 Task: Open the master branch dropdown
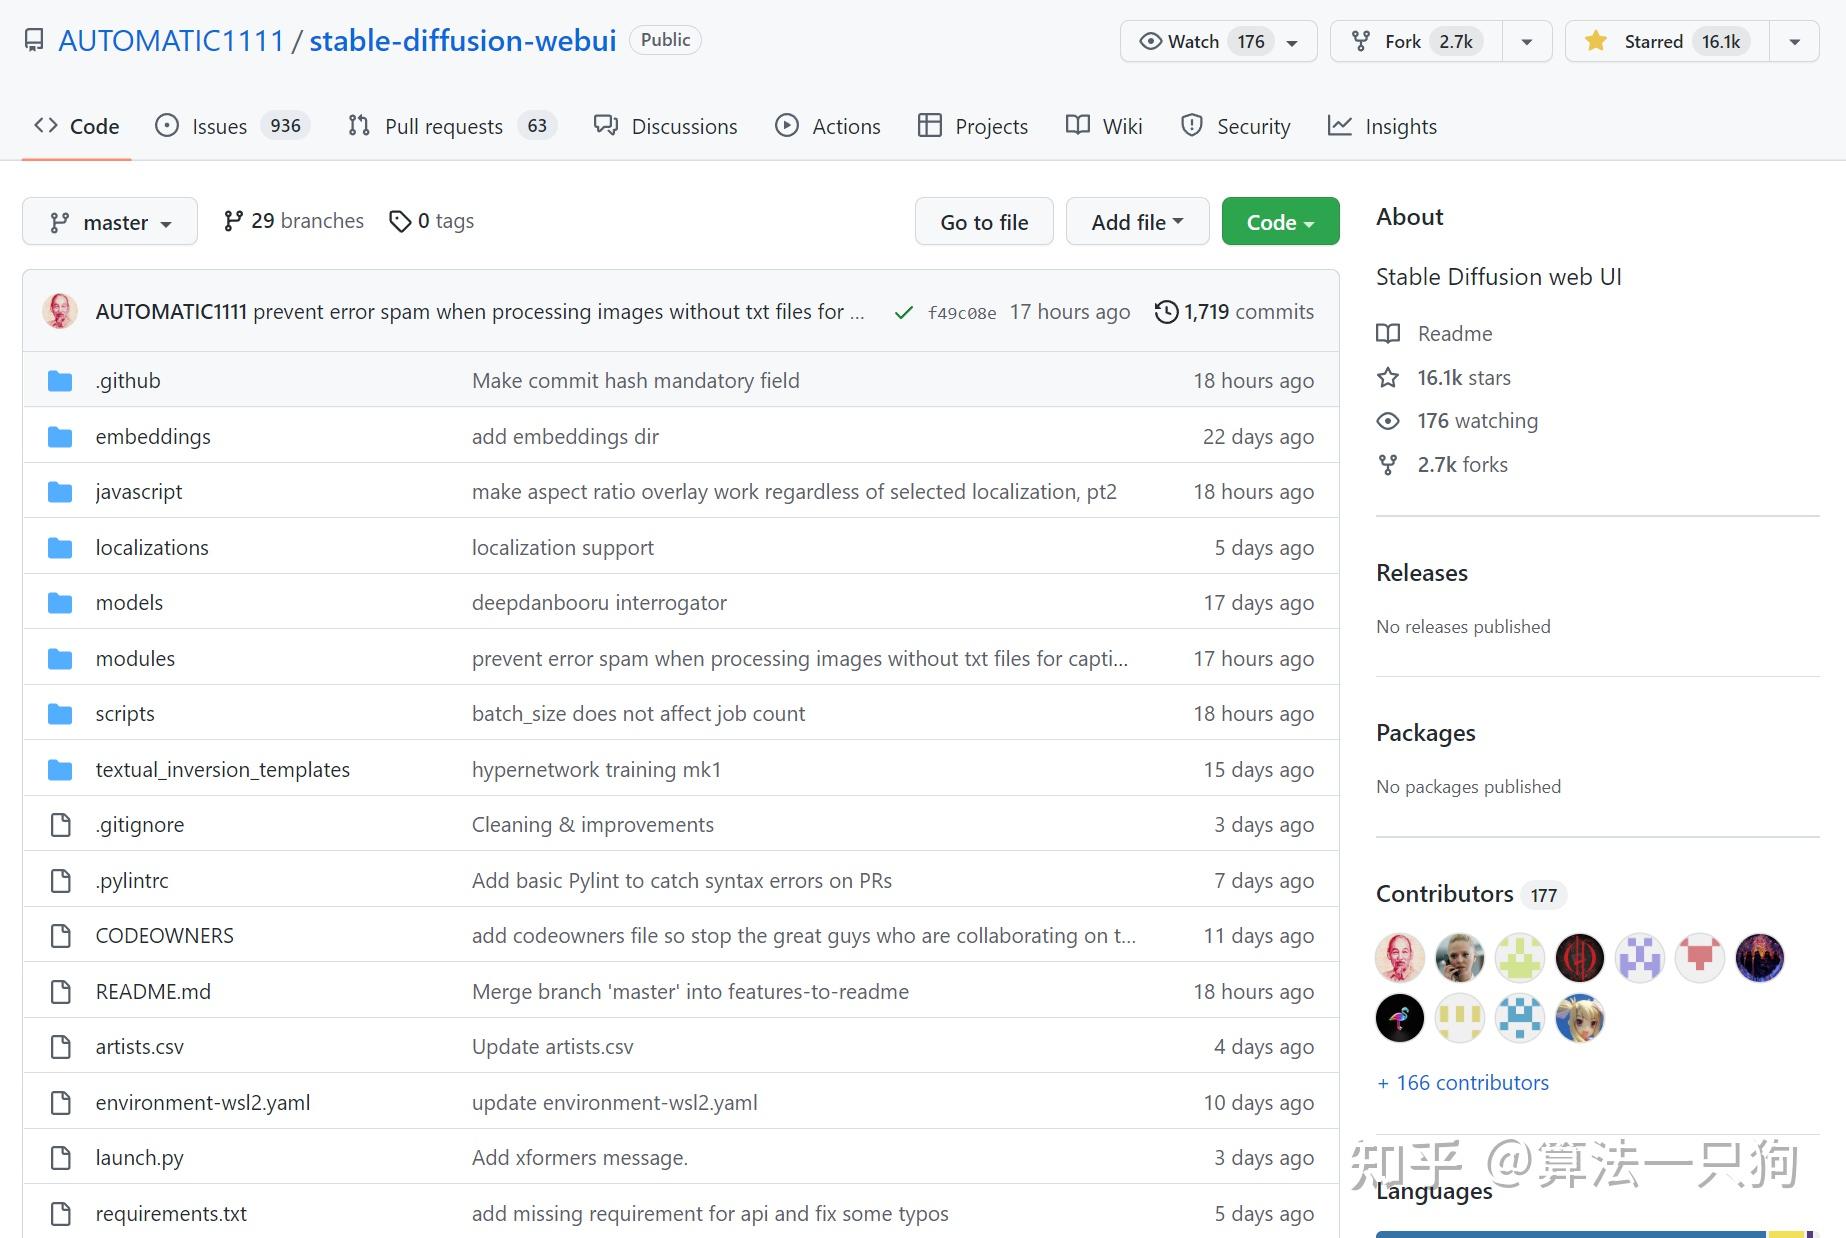(110, 222)
